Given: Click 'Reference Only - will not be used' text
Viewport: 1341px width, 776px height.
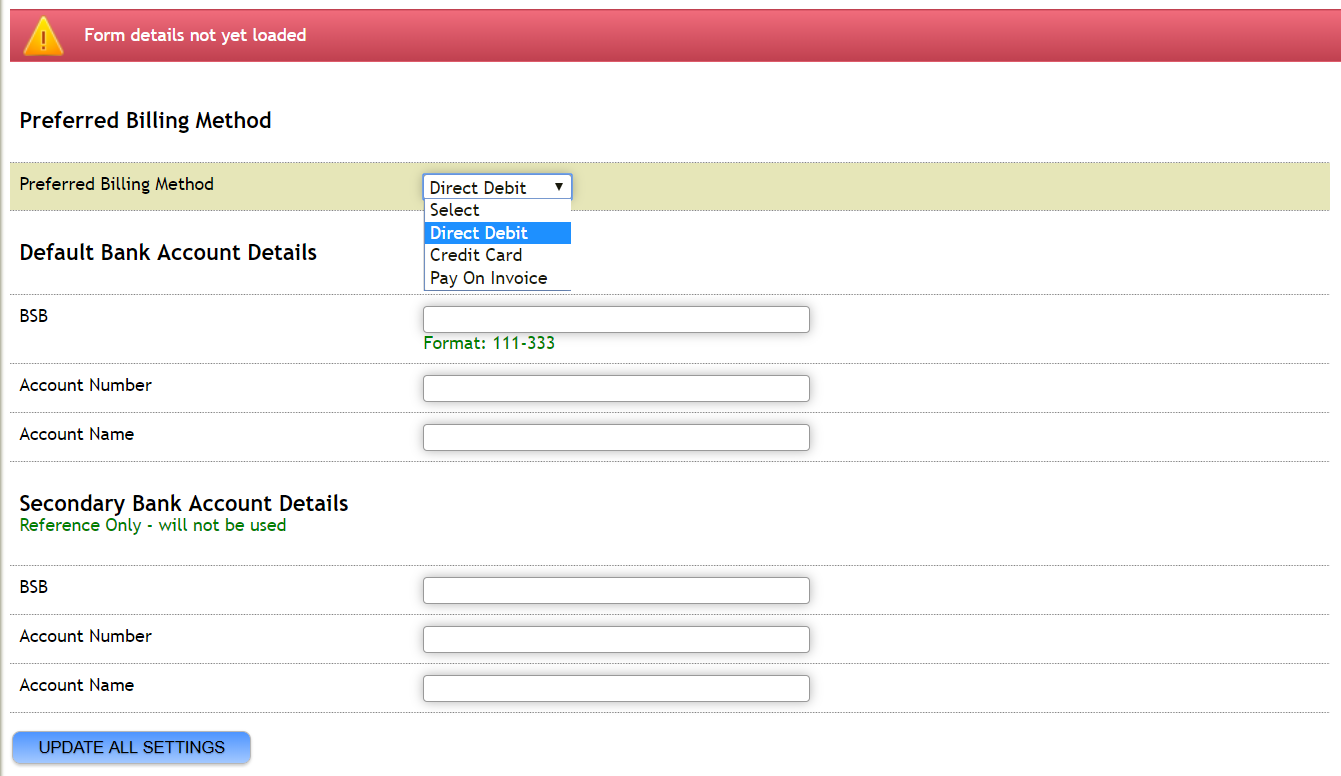Looking at the screenshot, I should pyautogui.click(x=152, y=525).
